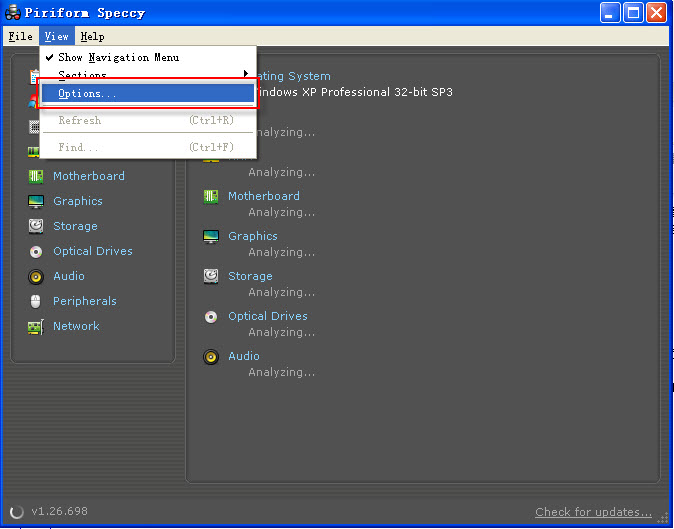Click the Audio speaker icon in the sidebar
The height and width of the screenshot is (529, 674).
click(x=35, y=277)
